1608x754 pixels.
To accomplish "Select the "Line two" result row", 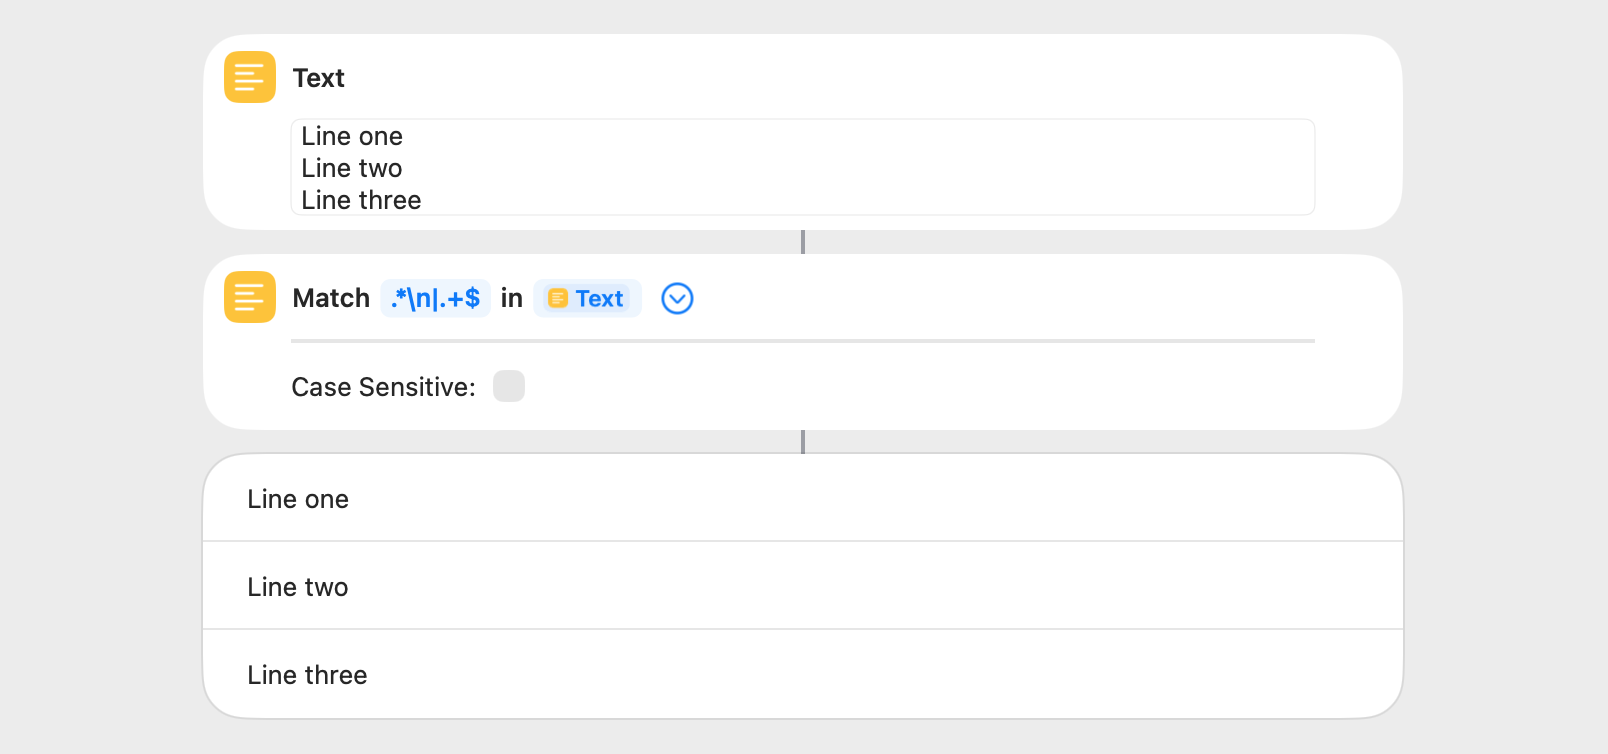I will click(x=802, y=587).
